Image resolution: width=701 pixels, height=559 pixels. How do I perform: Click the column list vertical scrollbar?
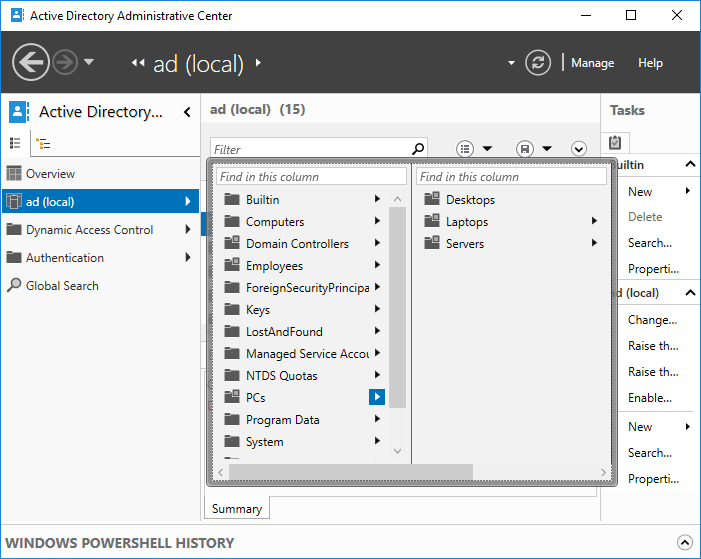pyautogui.click(x=397, y=307)
